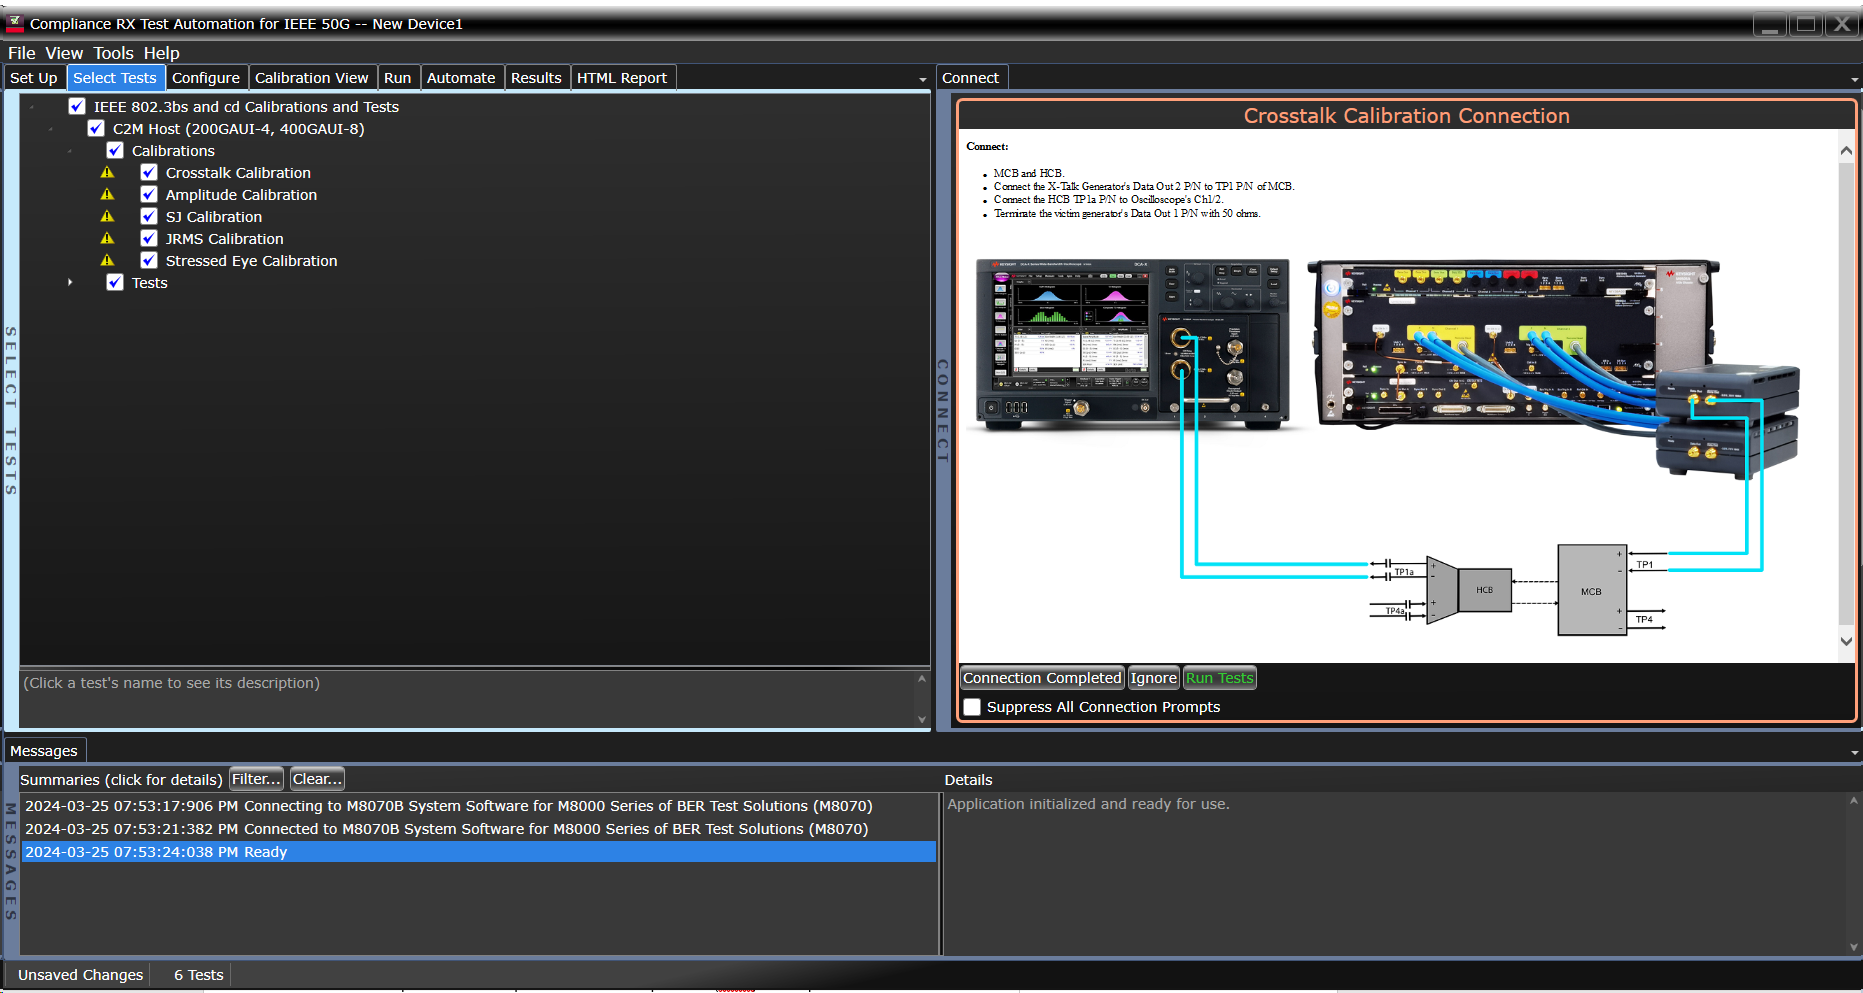The image size is (1863, 993).
Task: Open the tab list dropdown arrow
Action: pyautogui.click(x=922, y=79)
